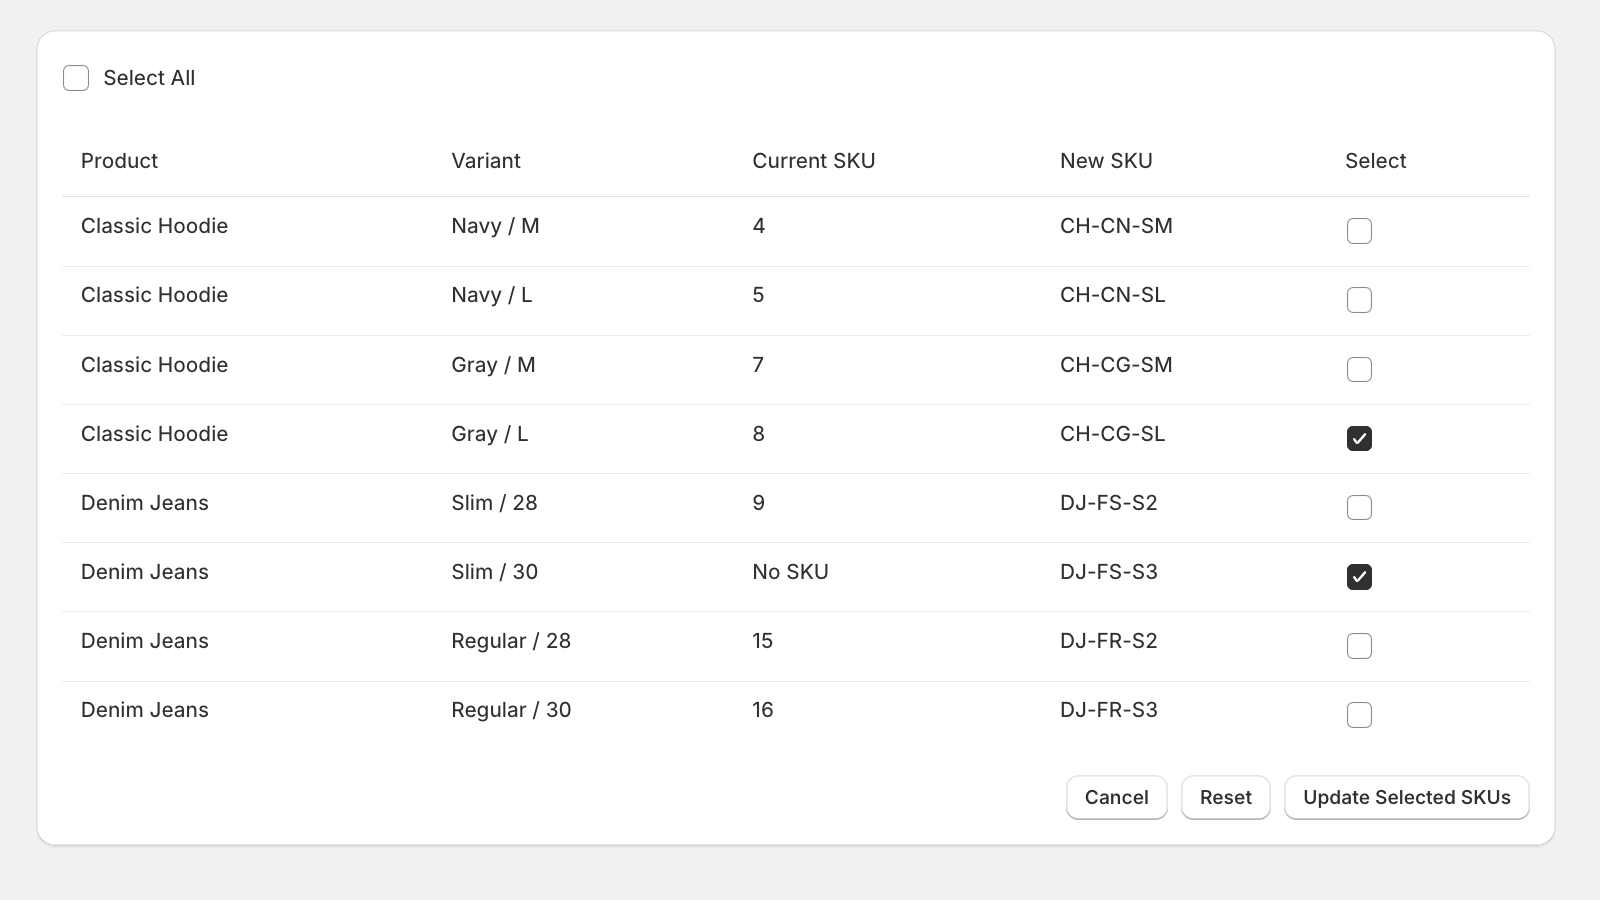Enable the Gray / M row checkbox
The height and width of the screenshot is (900, 1600).
1359,369
